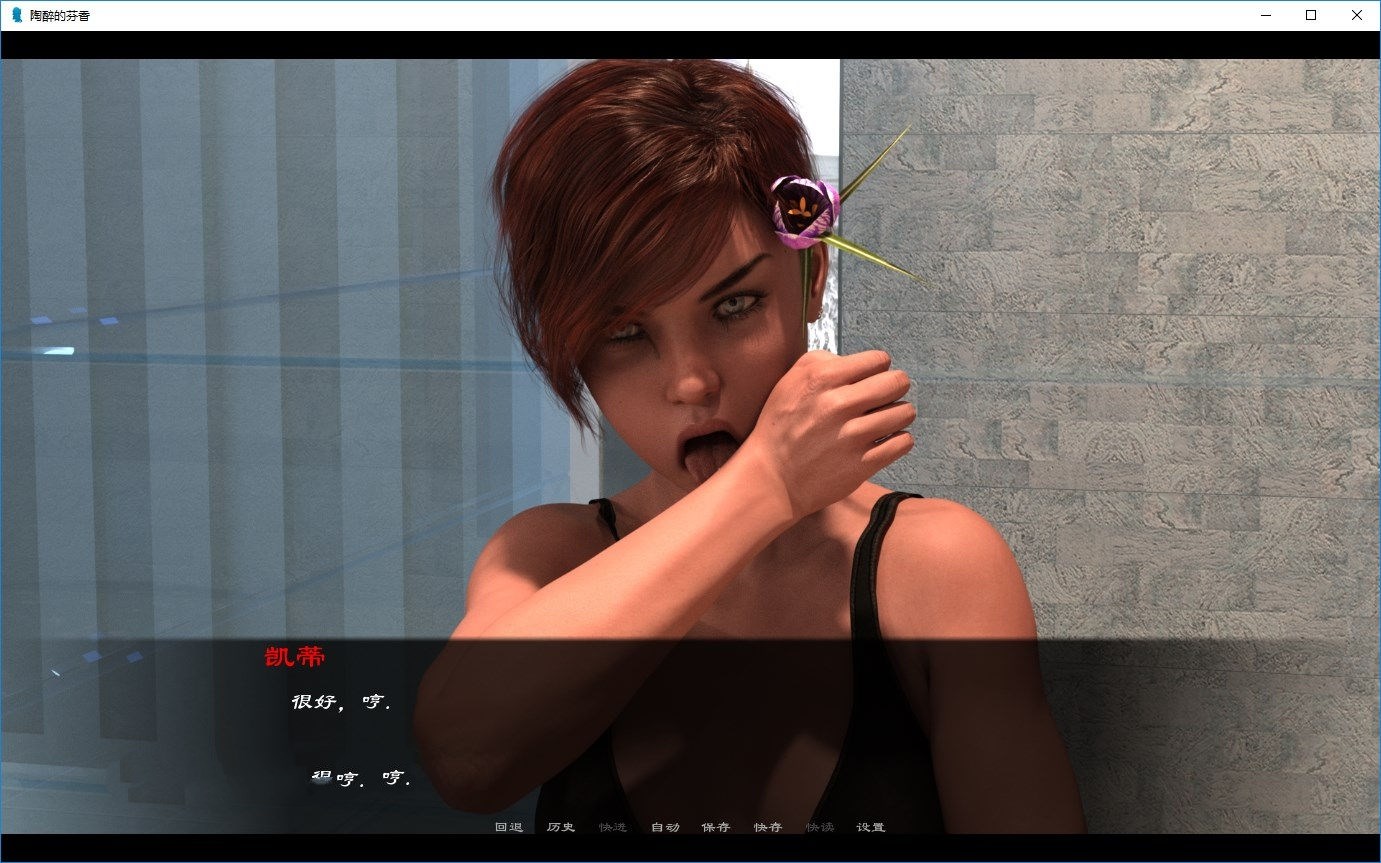Click the dialogue line 很好，哼.
Viewport: 1381px width, 863px height.
(340, 702)
